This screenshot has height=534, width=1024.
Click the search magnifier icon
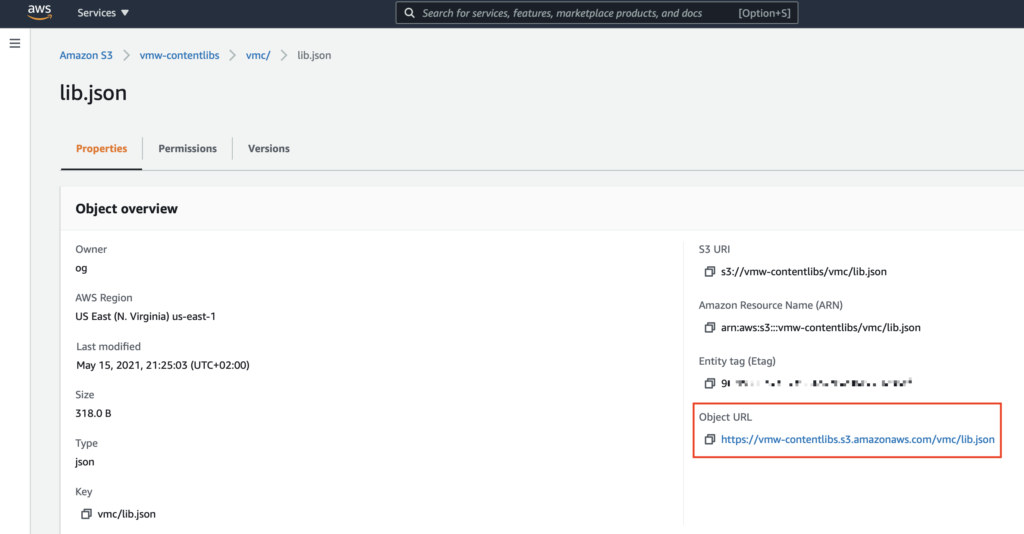[409, 13]
